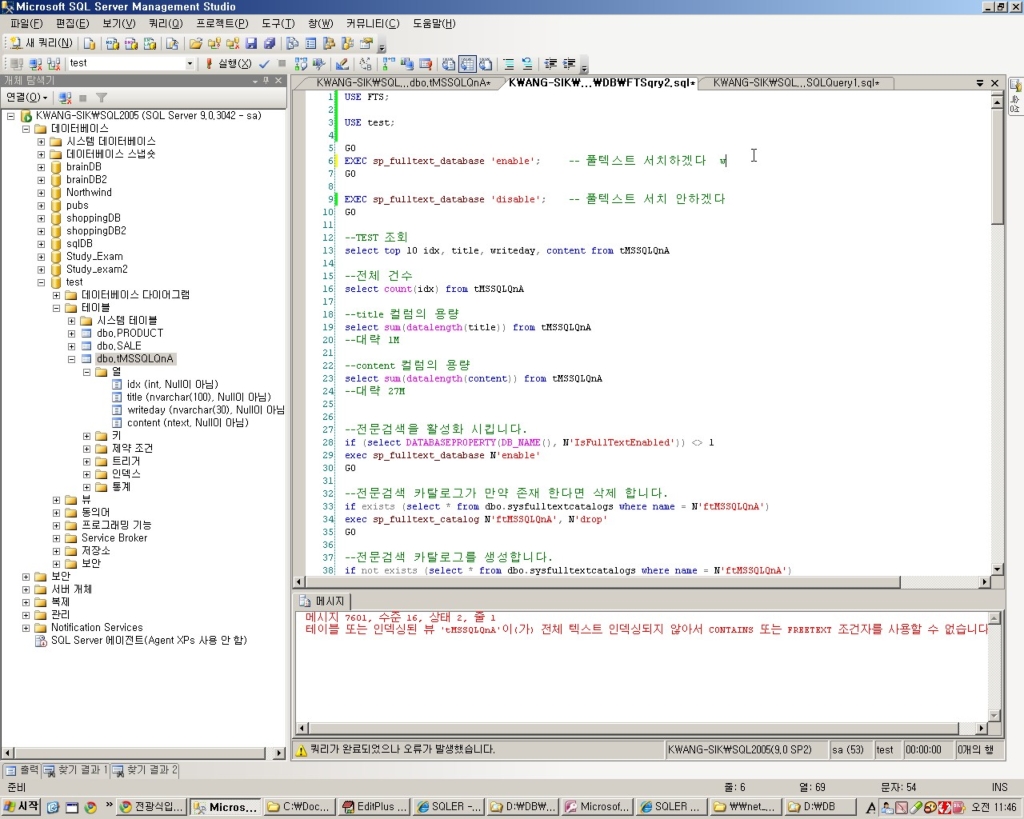The width and height of the screenshot is (1024, 819).
Task: Expand the Northwind database node
Action: tap(41, 193)
